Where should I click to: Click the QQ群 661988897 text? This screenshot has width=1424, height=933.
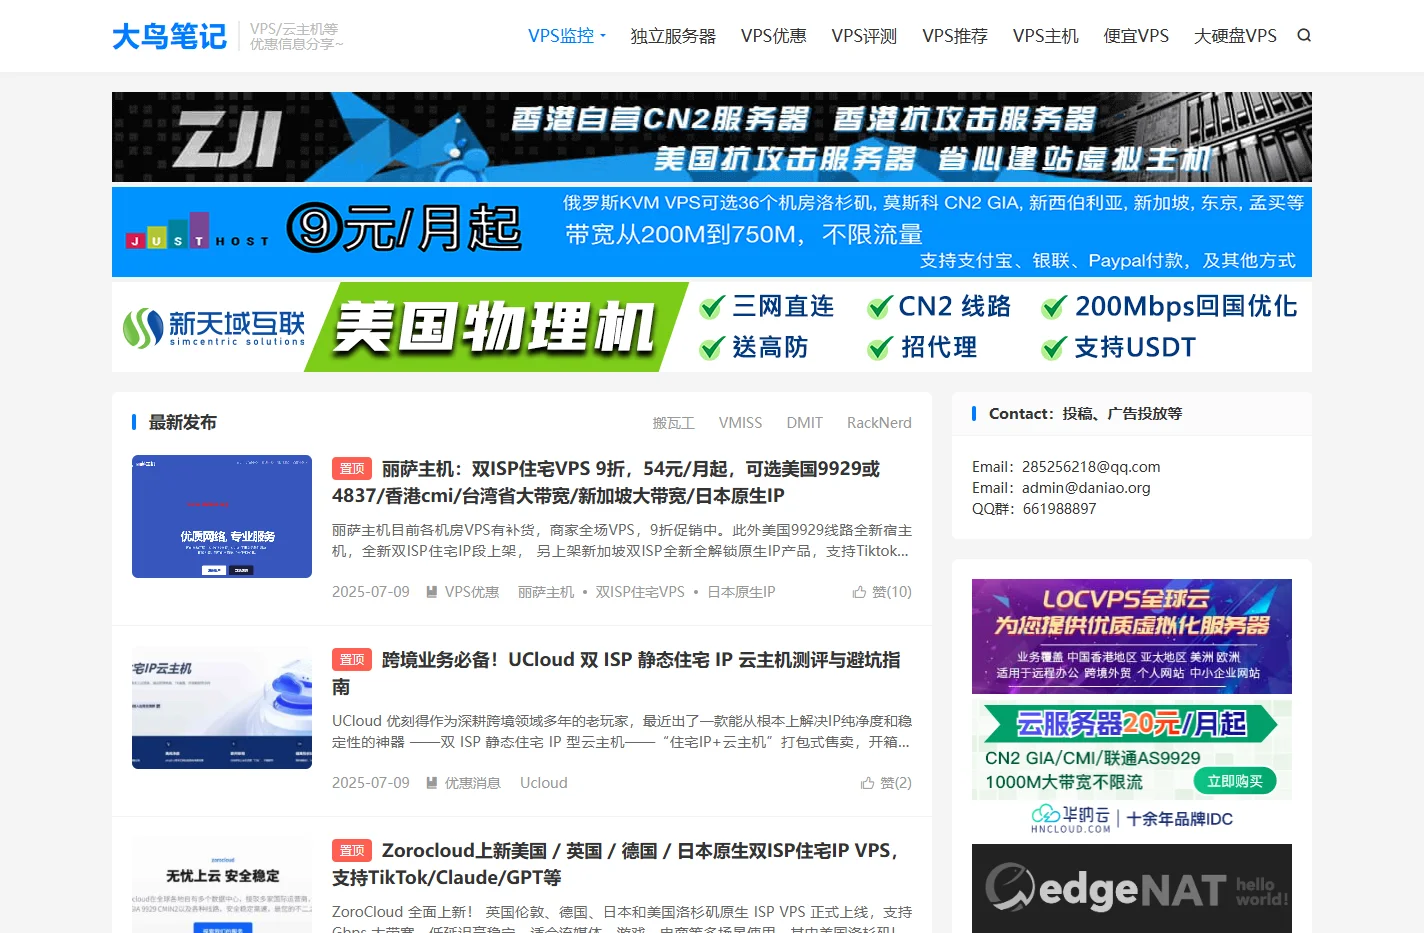1034,509
